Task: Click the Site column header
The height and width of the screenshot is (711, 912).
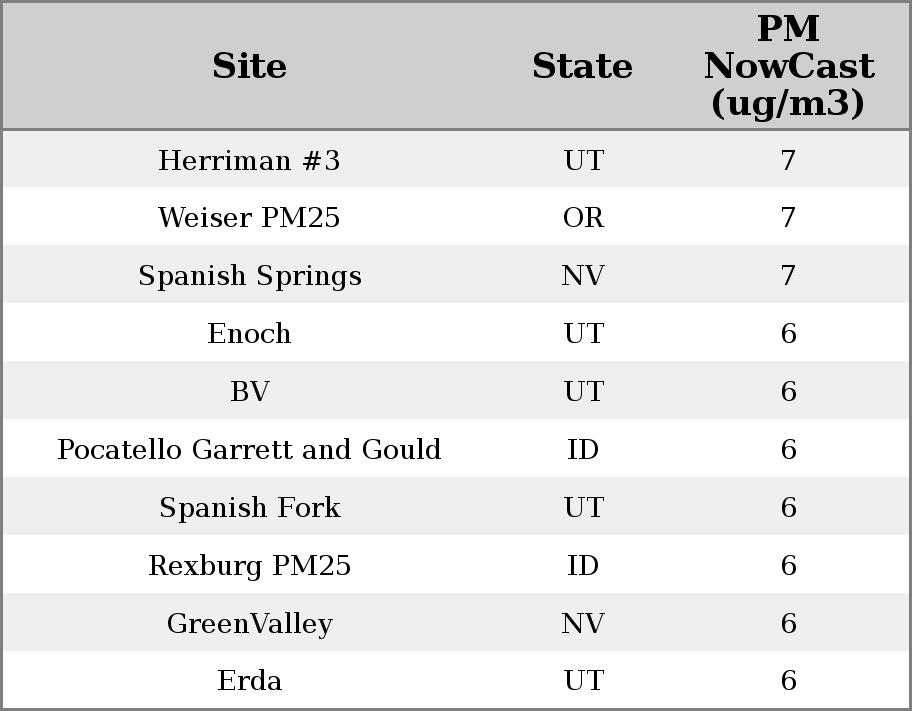Action: coord(249,66)
